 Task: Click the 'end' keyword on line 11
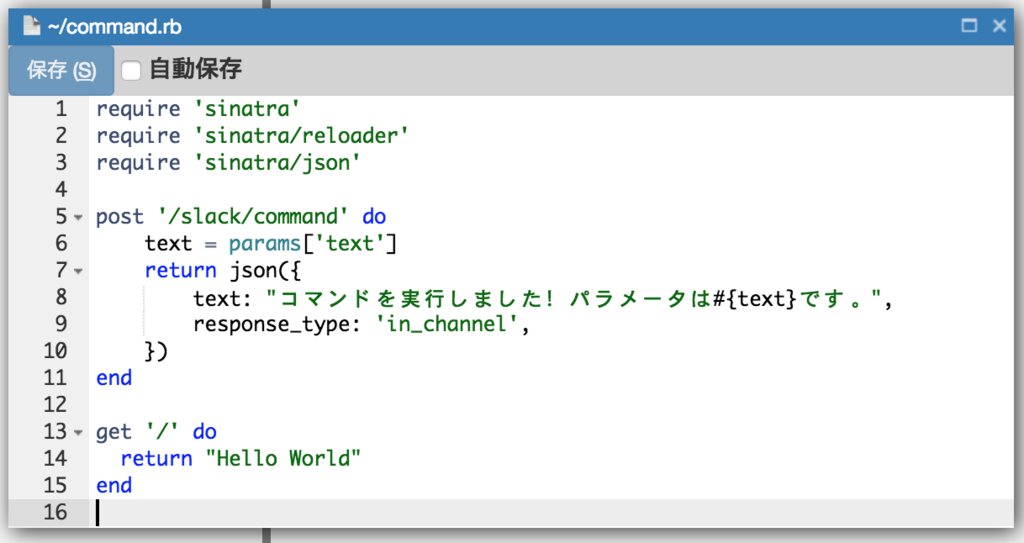[114, 378]
